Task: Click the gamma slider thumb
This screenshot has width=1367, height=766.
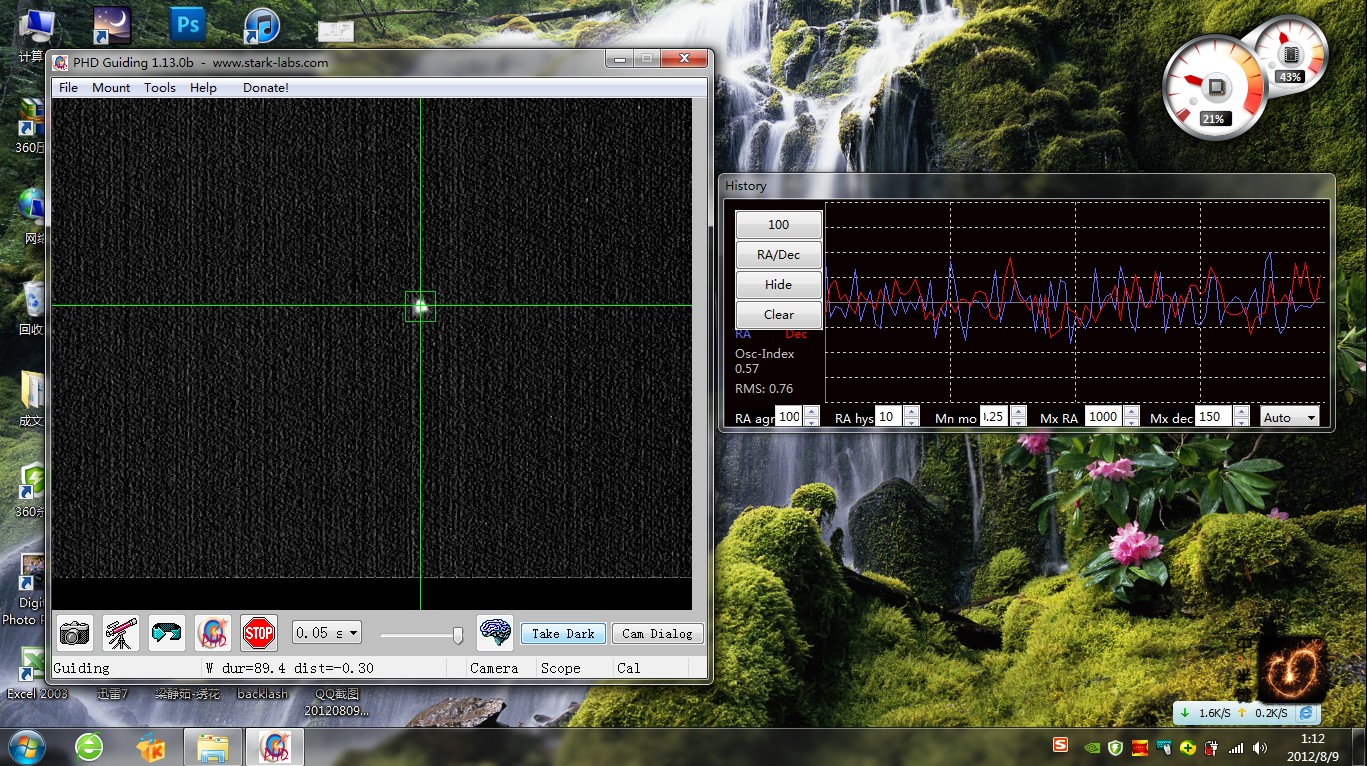Action: point(458,635)
